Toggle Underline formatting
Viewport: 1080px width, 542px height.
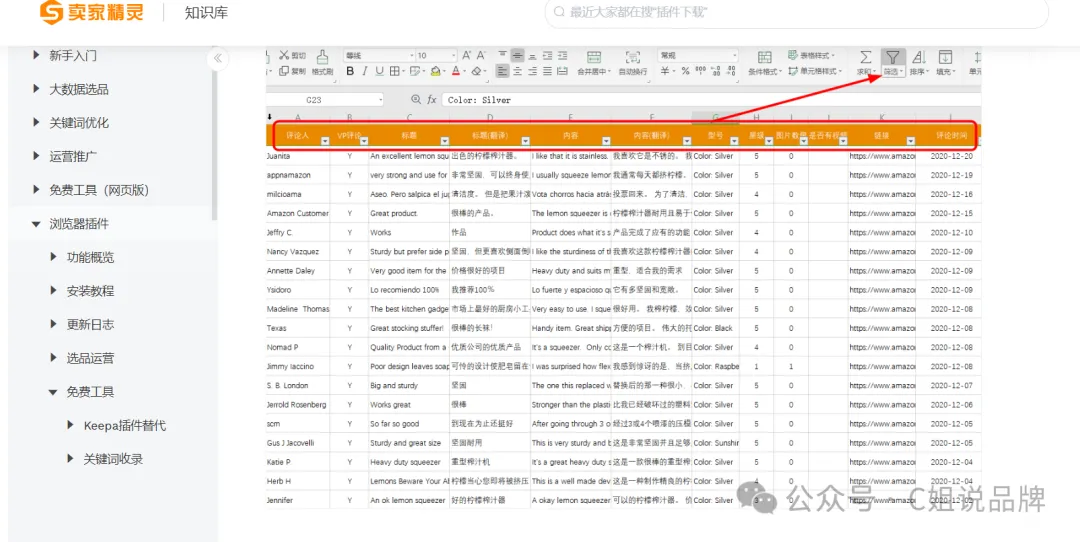pos(380,71)
